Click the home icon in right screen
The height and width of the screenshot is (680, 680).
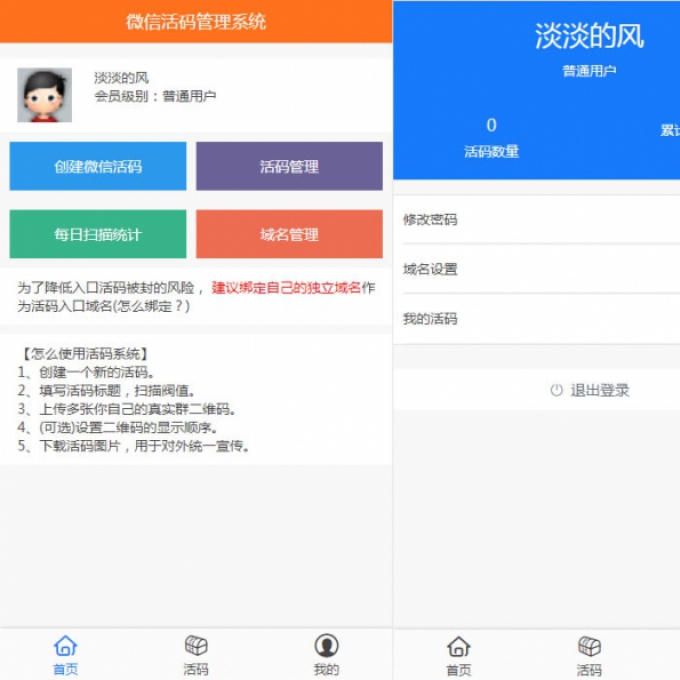pyautogui.click(x=458, y=647)
